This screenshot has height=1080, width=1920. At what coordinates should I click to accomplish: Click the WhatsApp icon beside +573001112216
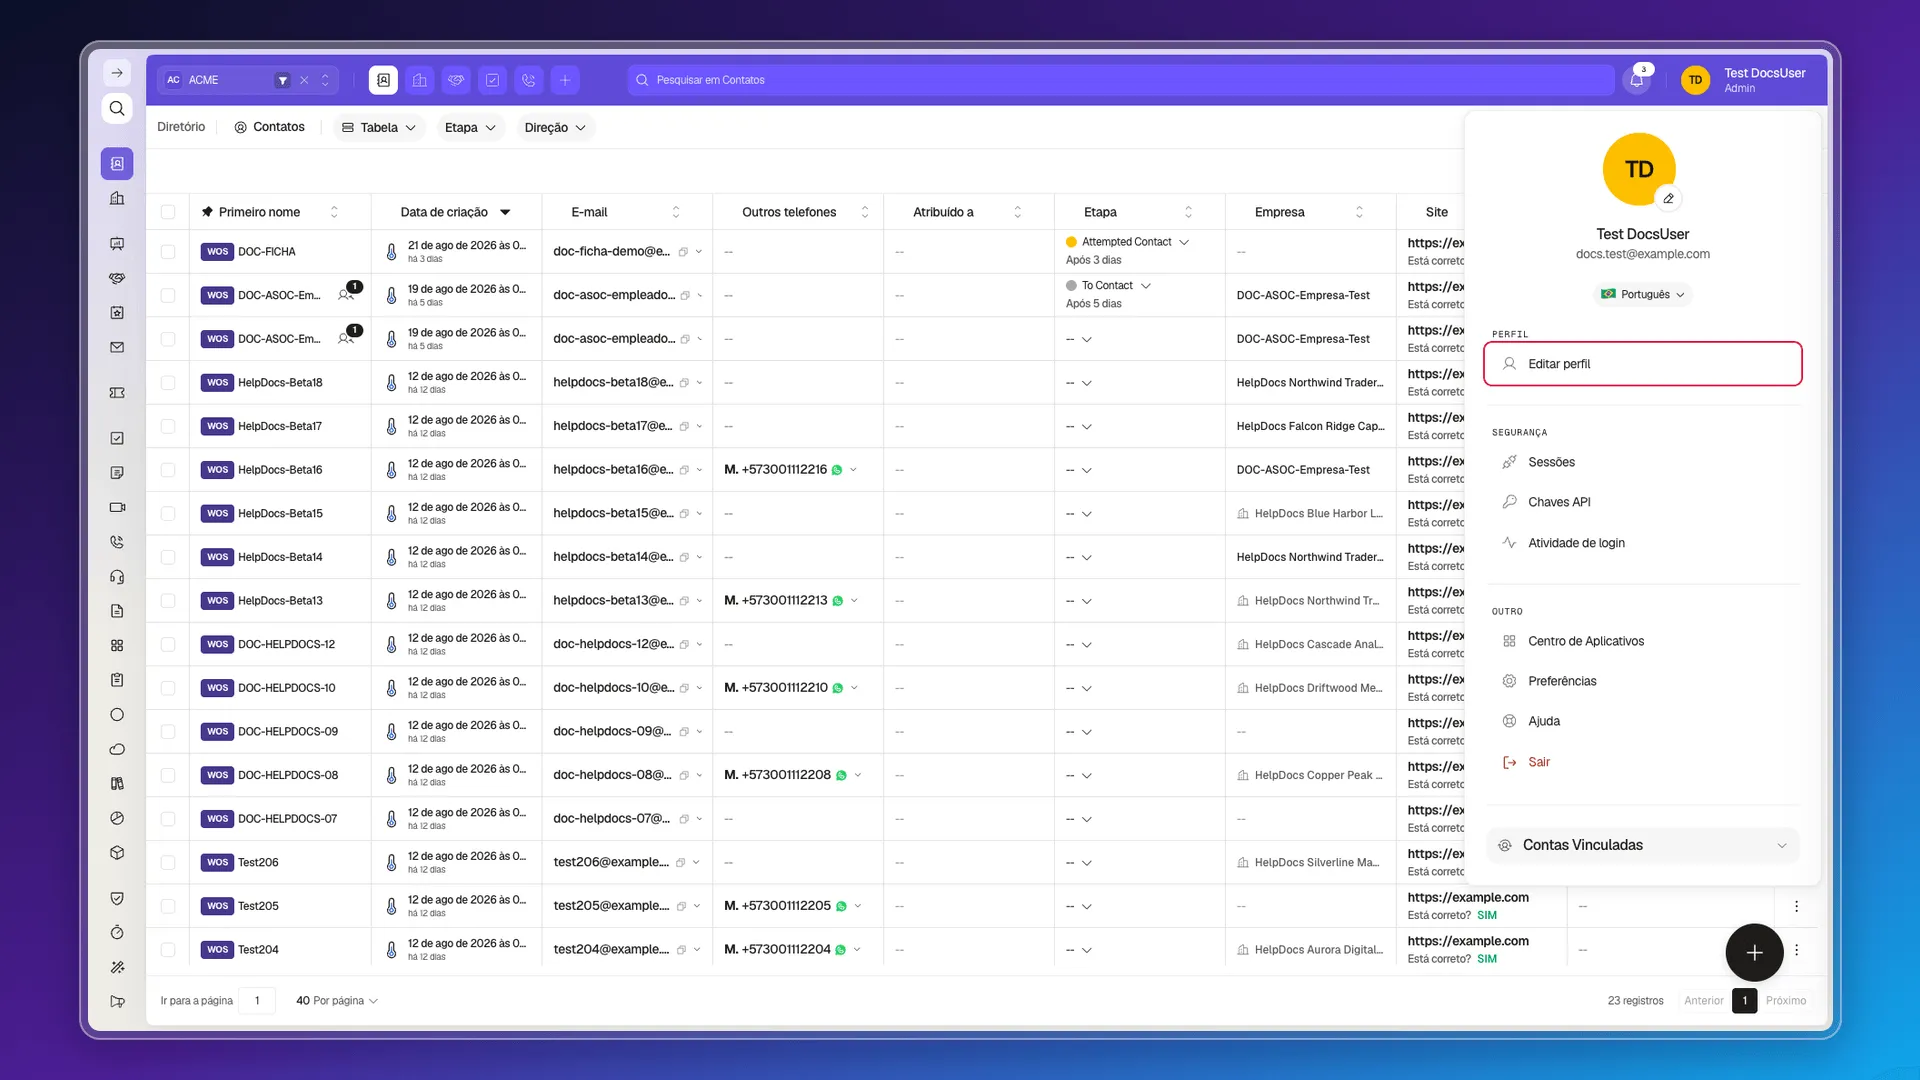click(837, 470)
